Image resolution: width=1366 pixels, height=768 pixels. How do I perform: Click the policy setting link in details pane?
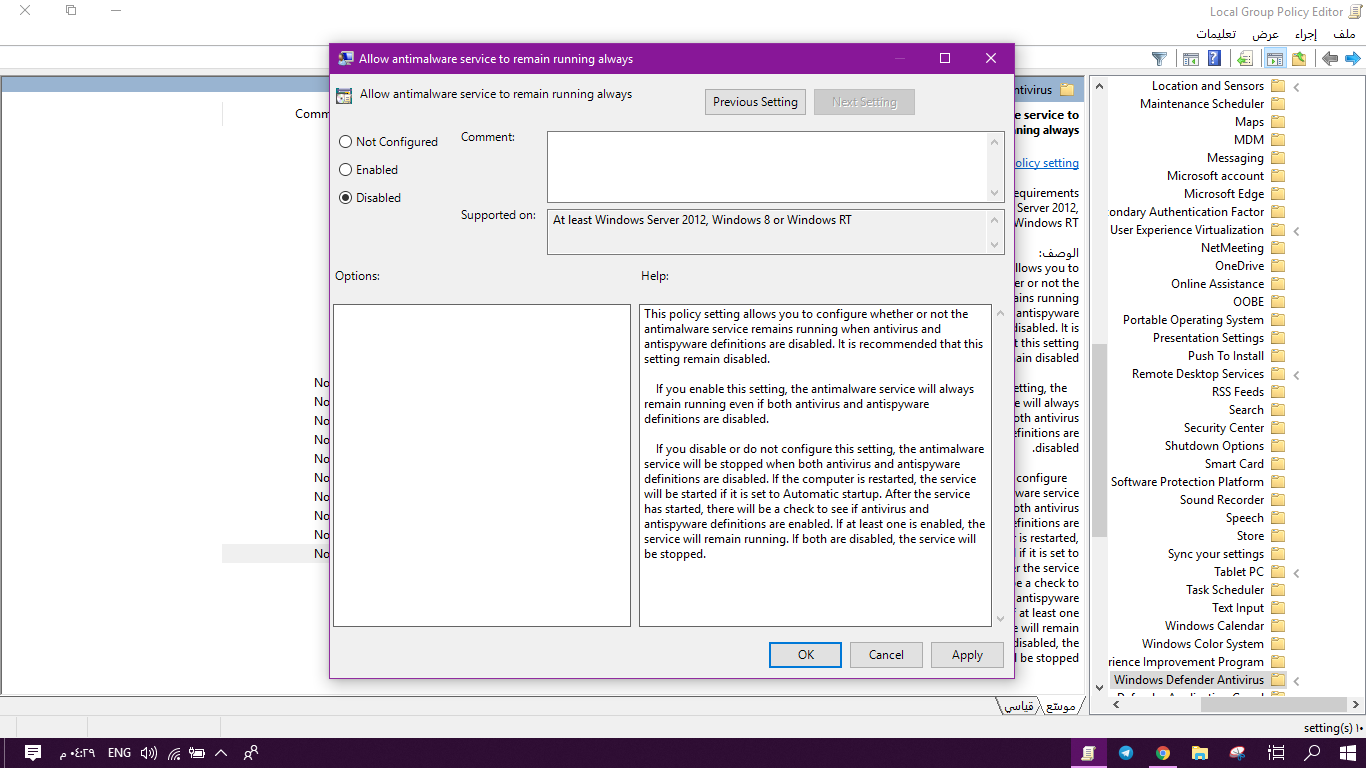1046,163
